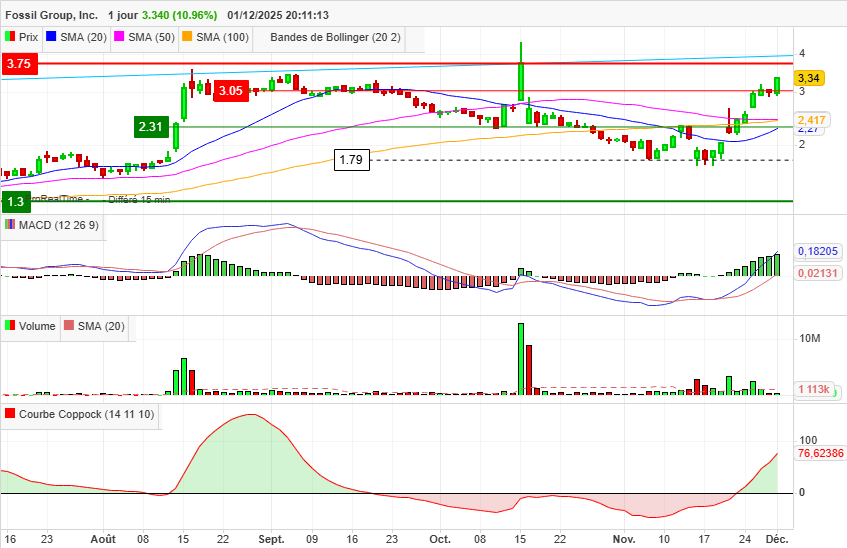Click the Volume SMA (20) red icon

[x=69, y=325]
